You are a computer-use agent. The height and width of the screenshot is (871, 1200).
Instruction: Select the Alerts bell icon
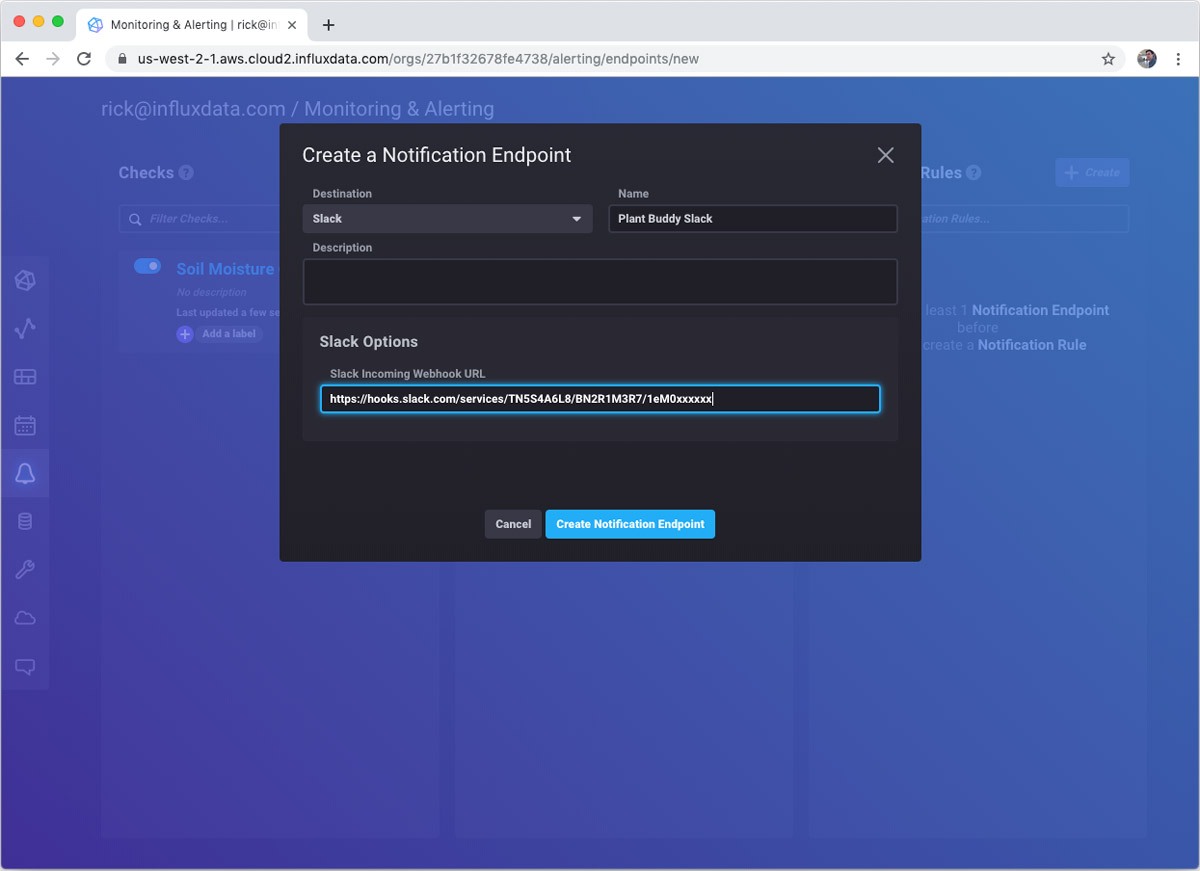click(x=26, y=473)
